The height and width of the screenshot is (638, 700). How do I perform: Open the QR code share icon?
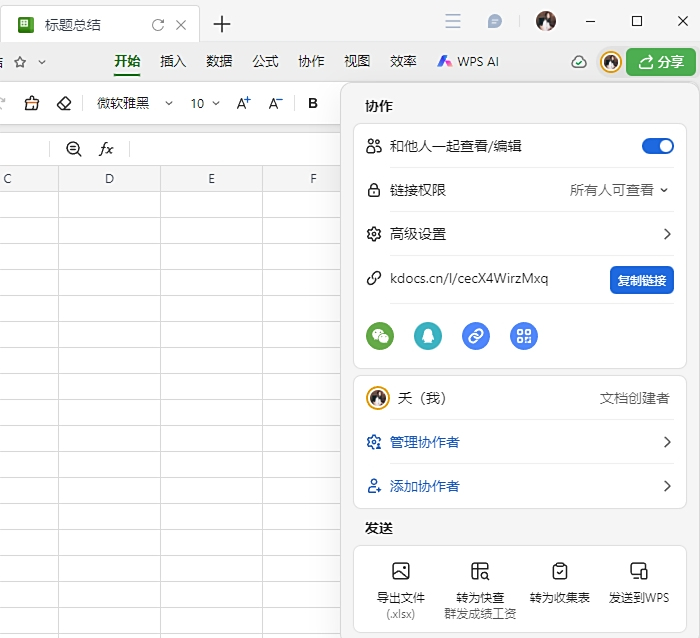524,336
